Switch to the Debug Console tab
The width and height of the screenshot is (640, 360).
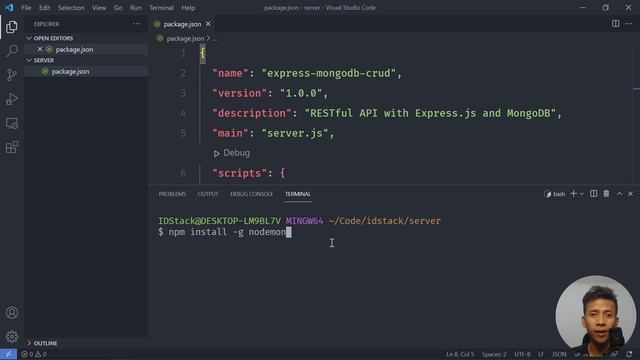[x=251, y=194]
